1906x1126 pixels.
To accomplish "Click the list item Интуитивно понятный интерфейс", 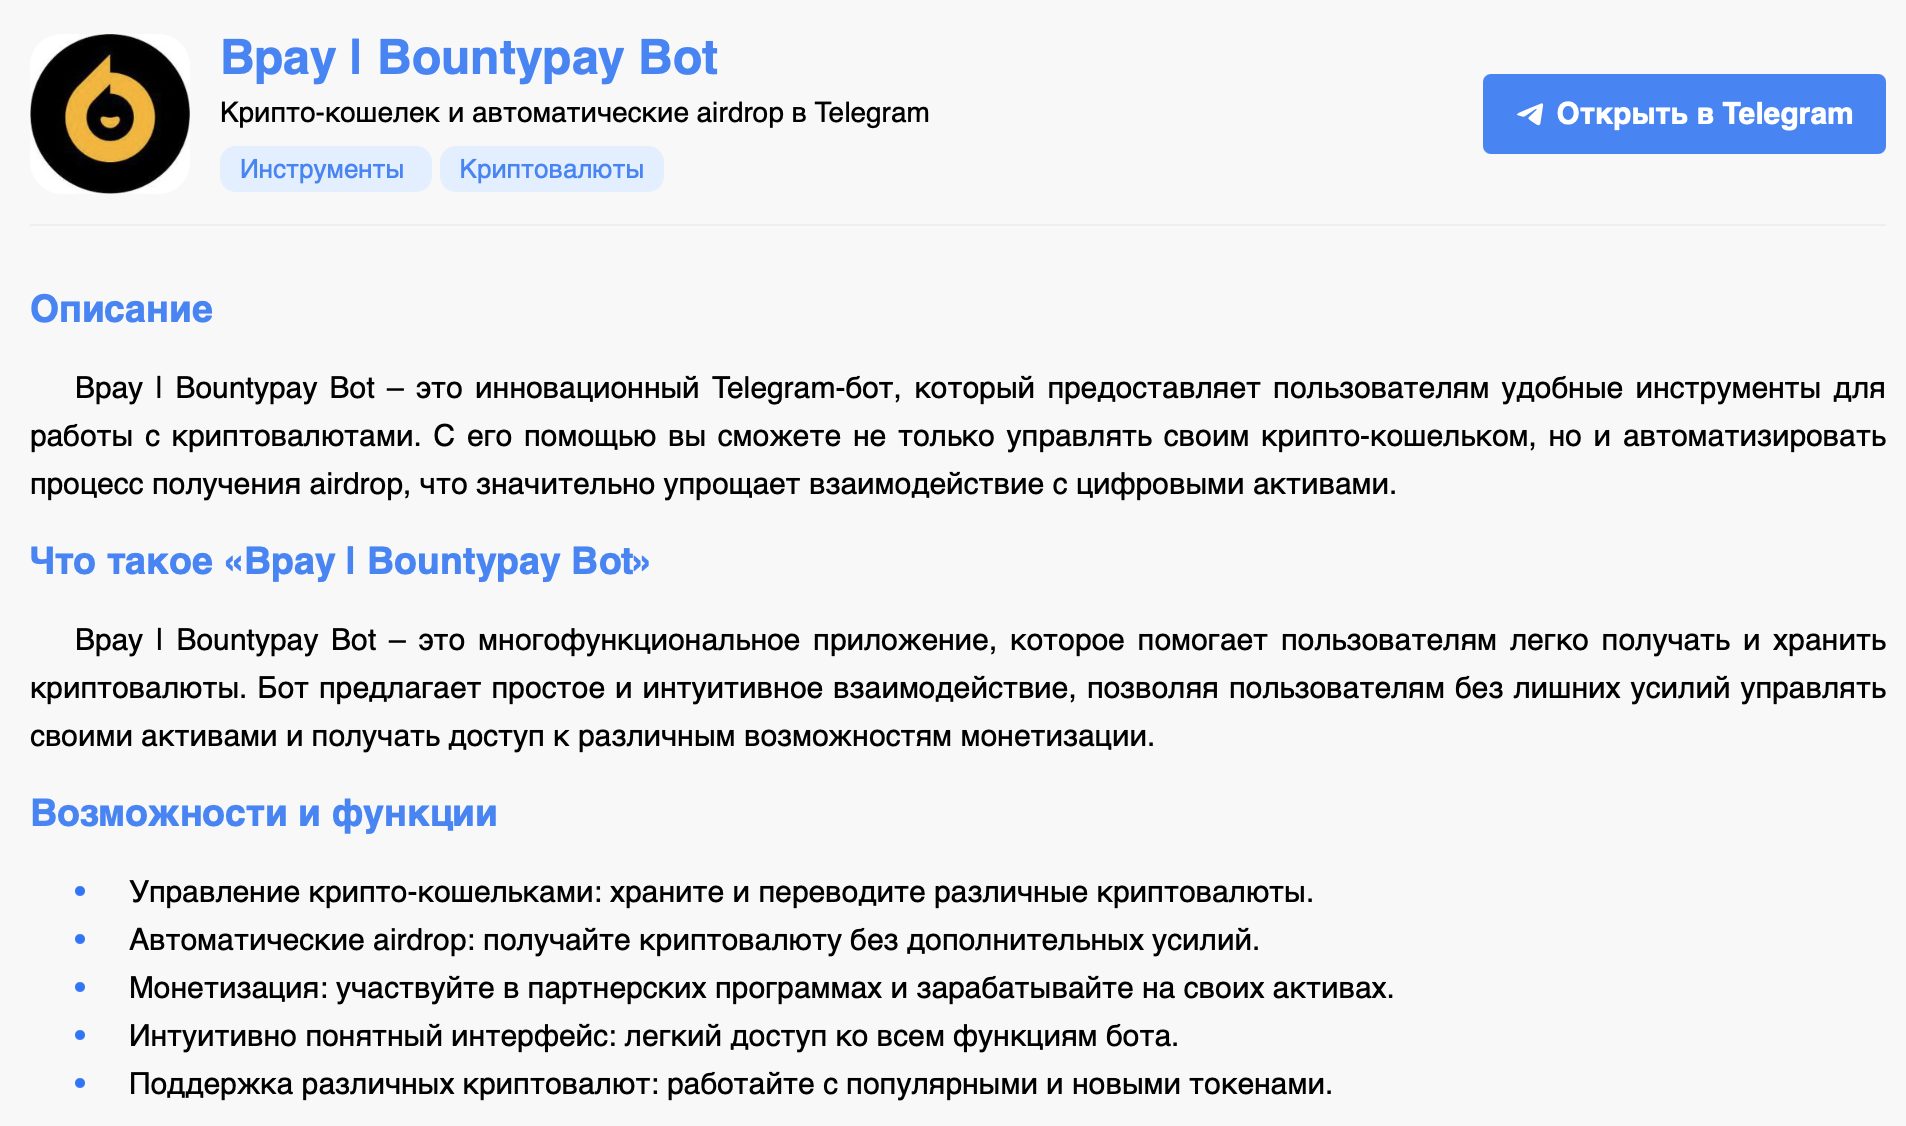I will (654, 1036).
